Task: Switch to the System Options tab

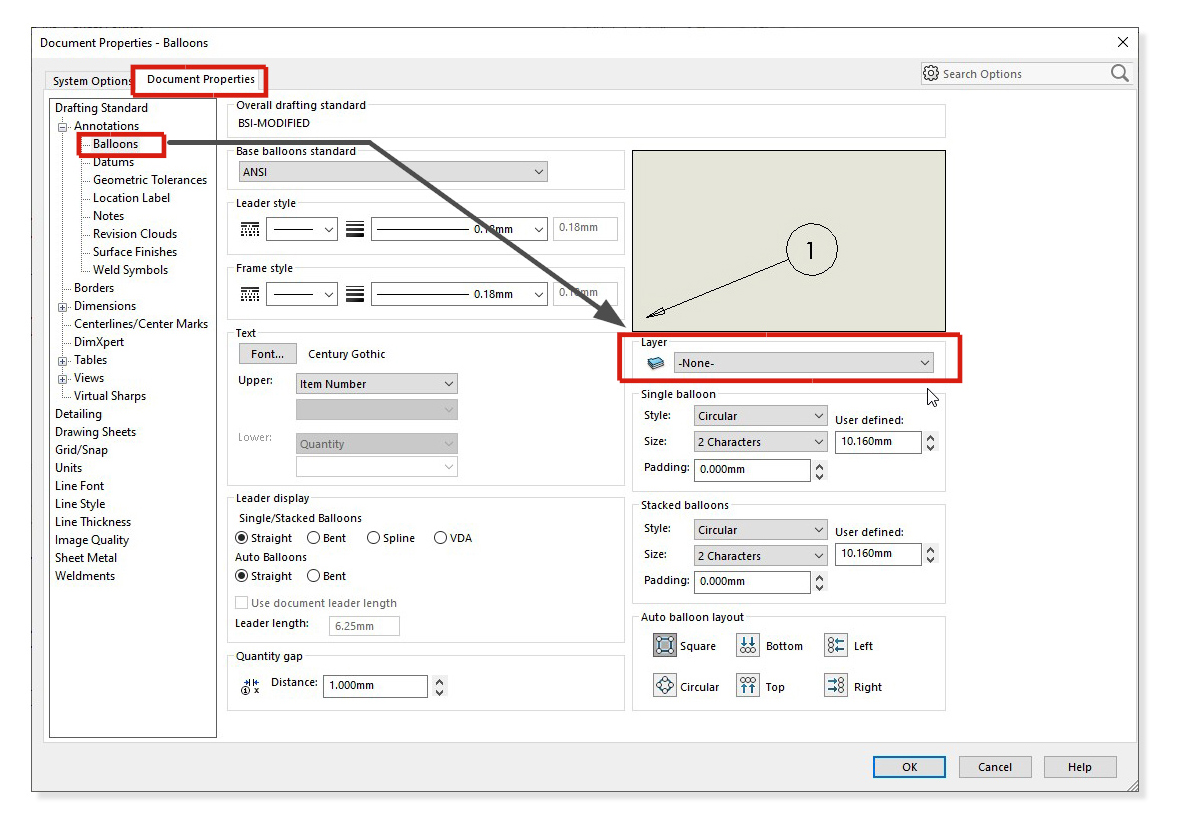Action: pyautogui.click(x=91, y=81)
